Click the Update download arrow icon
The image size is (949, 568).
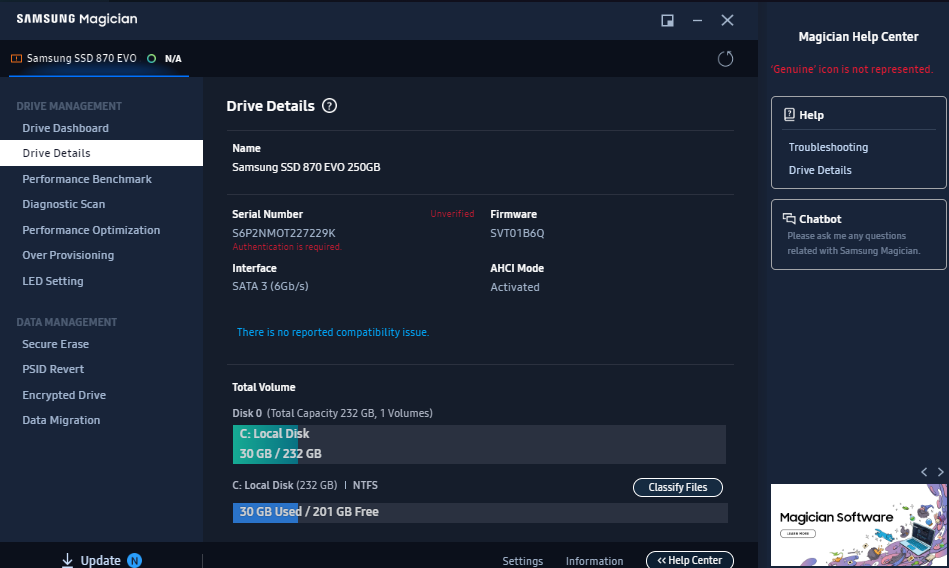(67, 560)
